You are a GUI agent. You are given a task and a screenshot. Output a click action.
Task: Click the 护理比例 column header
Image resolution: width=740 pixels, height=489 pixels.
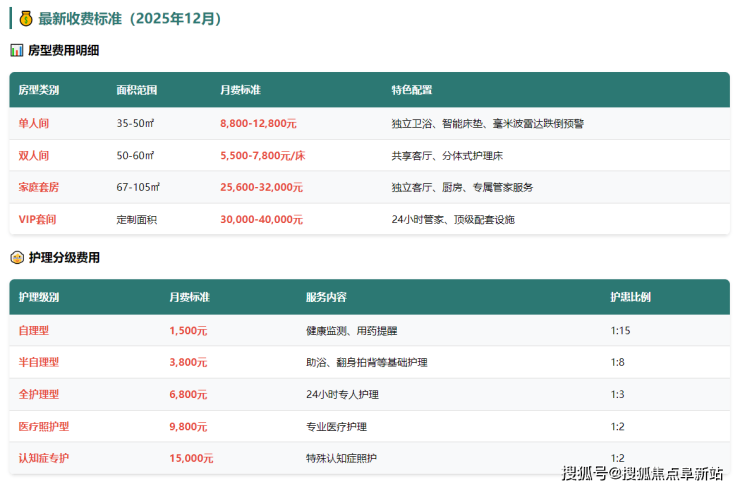pos(631,298)
